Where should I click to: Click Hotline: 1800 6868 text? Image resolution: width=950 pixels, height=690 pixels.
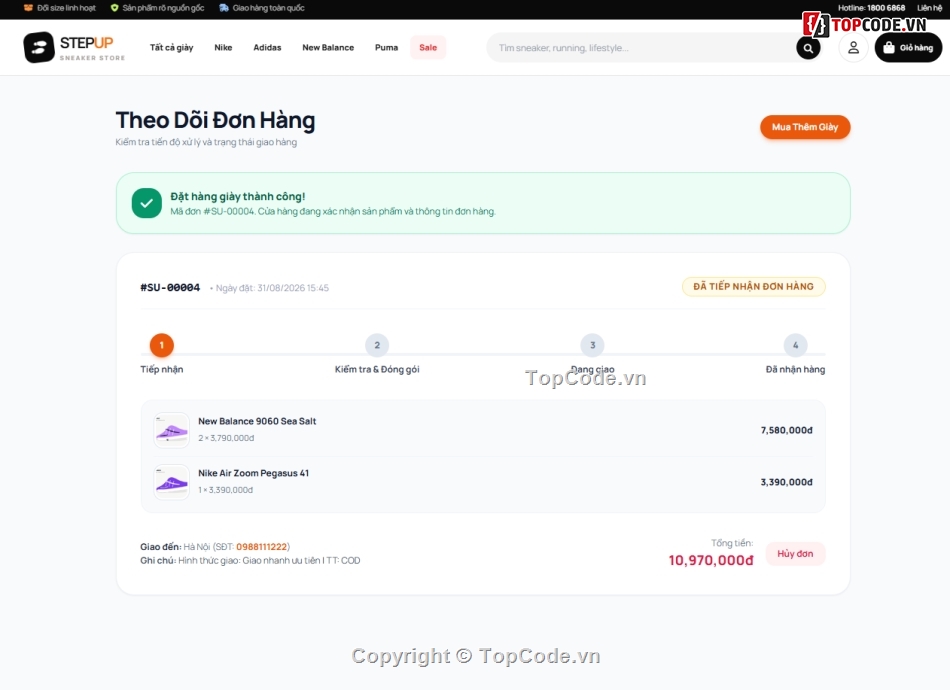pyautogui.click(x=871, y=8)
